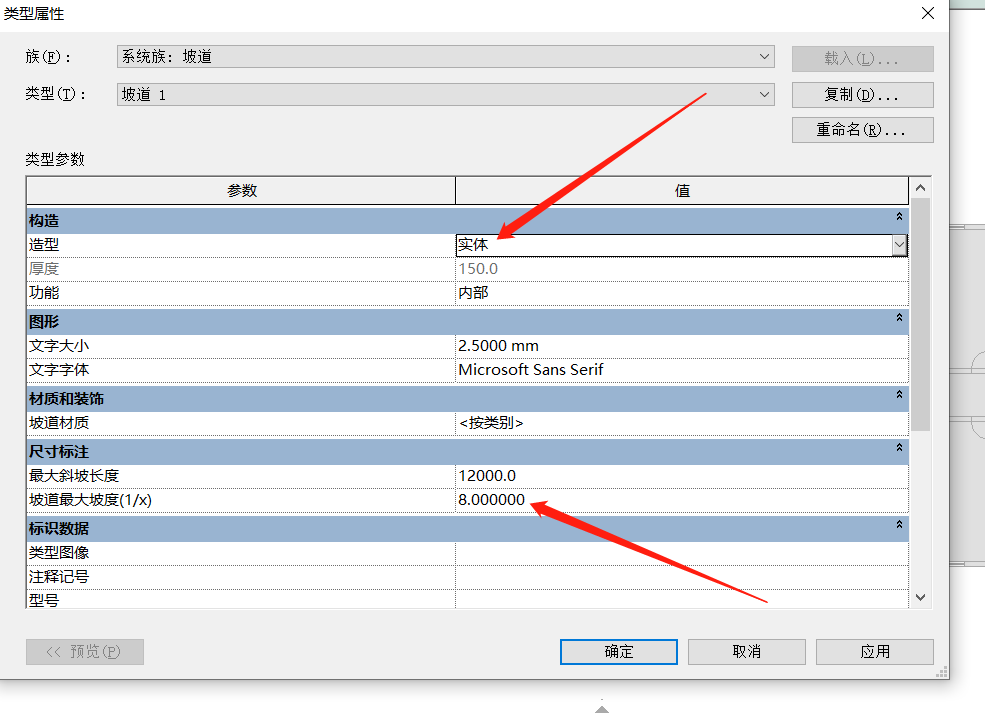Apply changes with 应用 button

tap(874, 651)
